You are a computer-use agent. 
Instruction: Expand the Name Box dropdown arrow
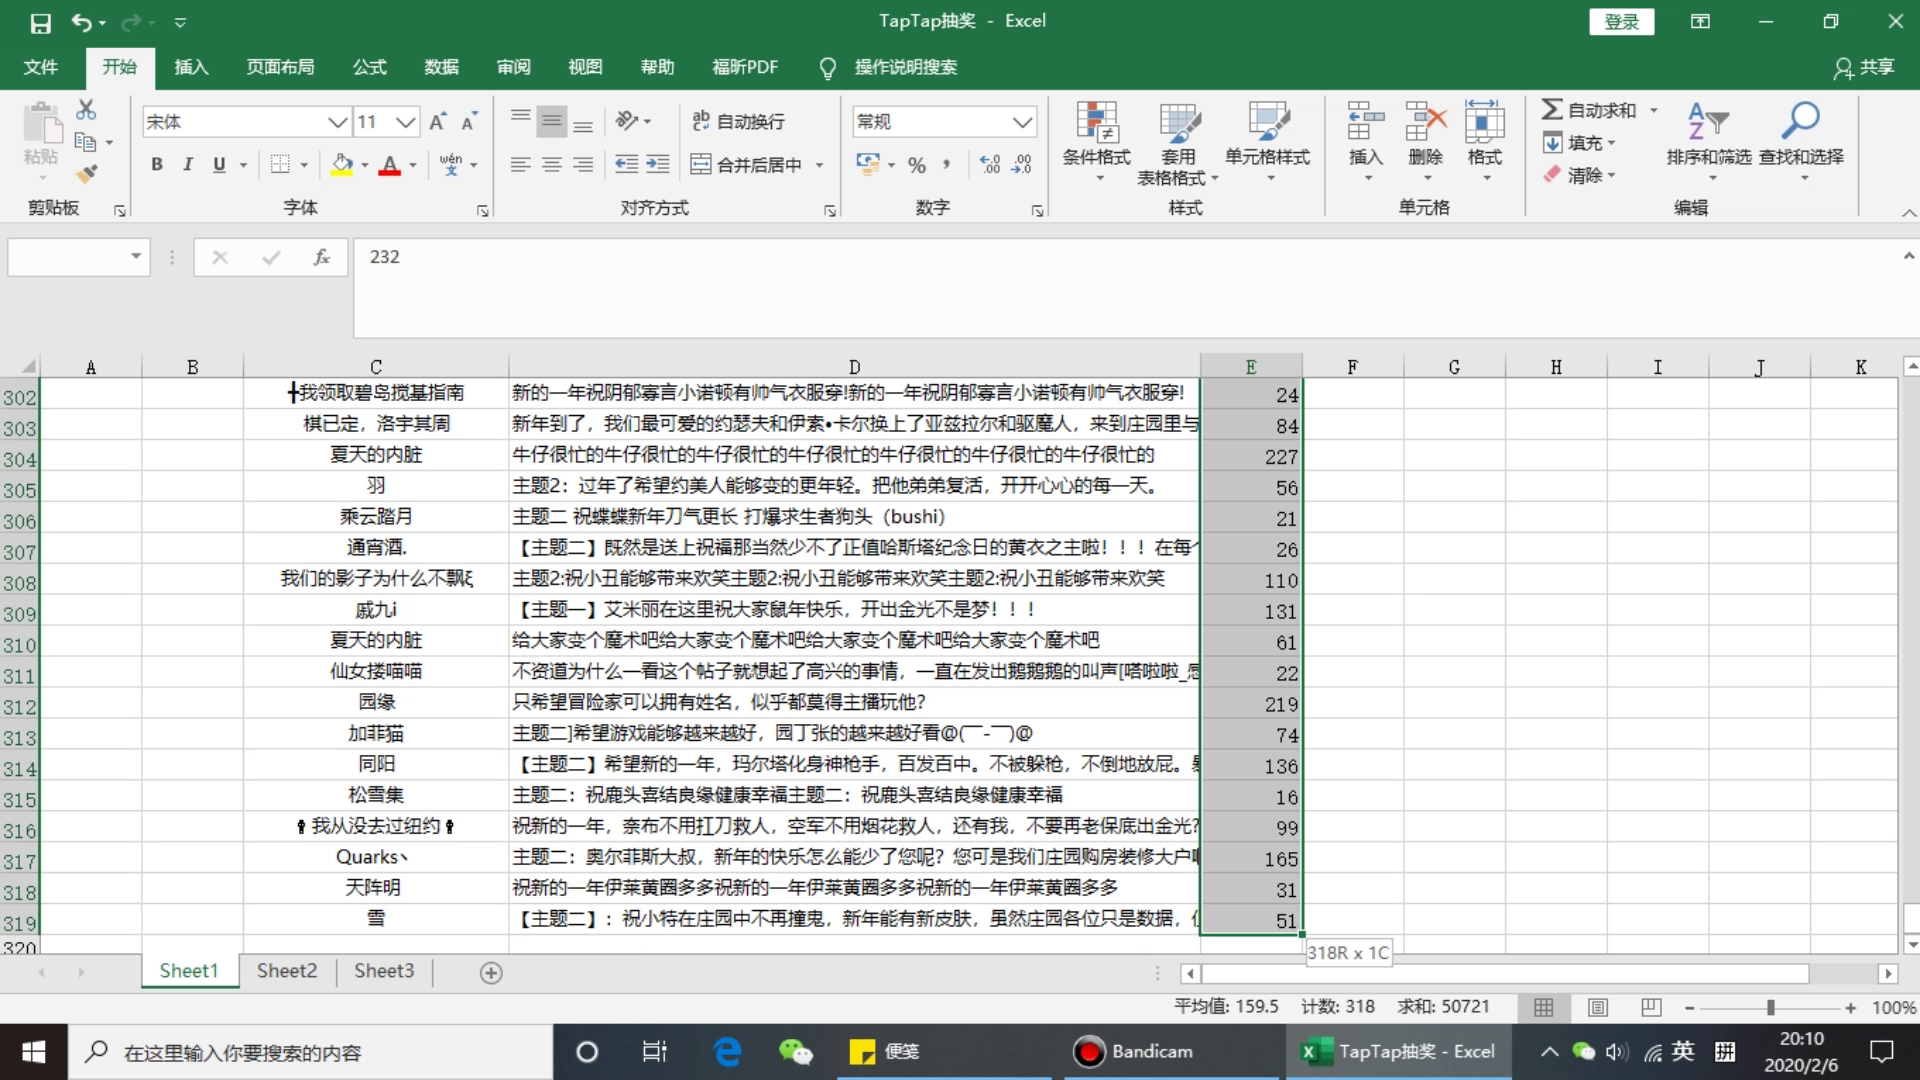point(135,257)
